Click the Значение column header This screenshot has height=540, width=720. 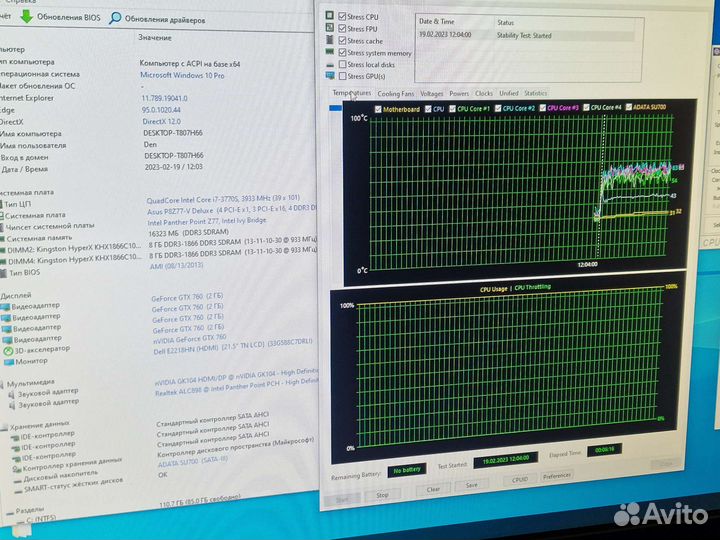click(x=155, y=38)
